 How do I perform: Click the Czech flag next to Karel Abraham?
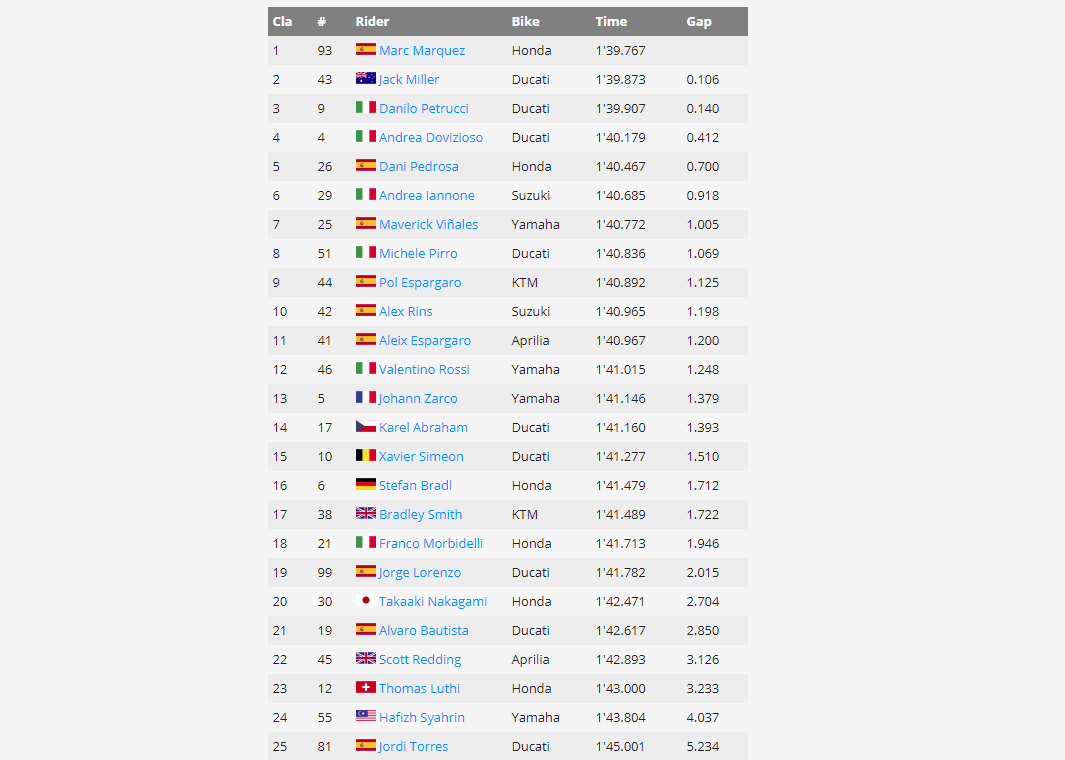click(x=365, y=427)
